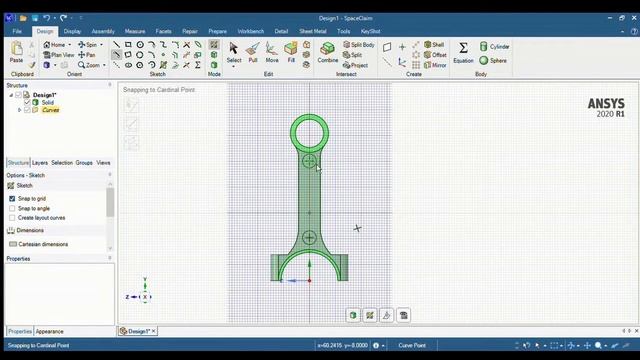
Task: Enable Create layout curves option
Action: click(12, 218)
